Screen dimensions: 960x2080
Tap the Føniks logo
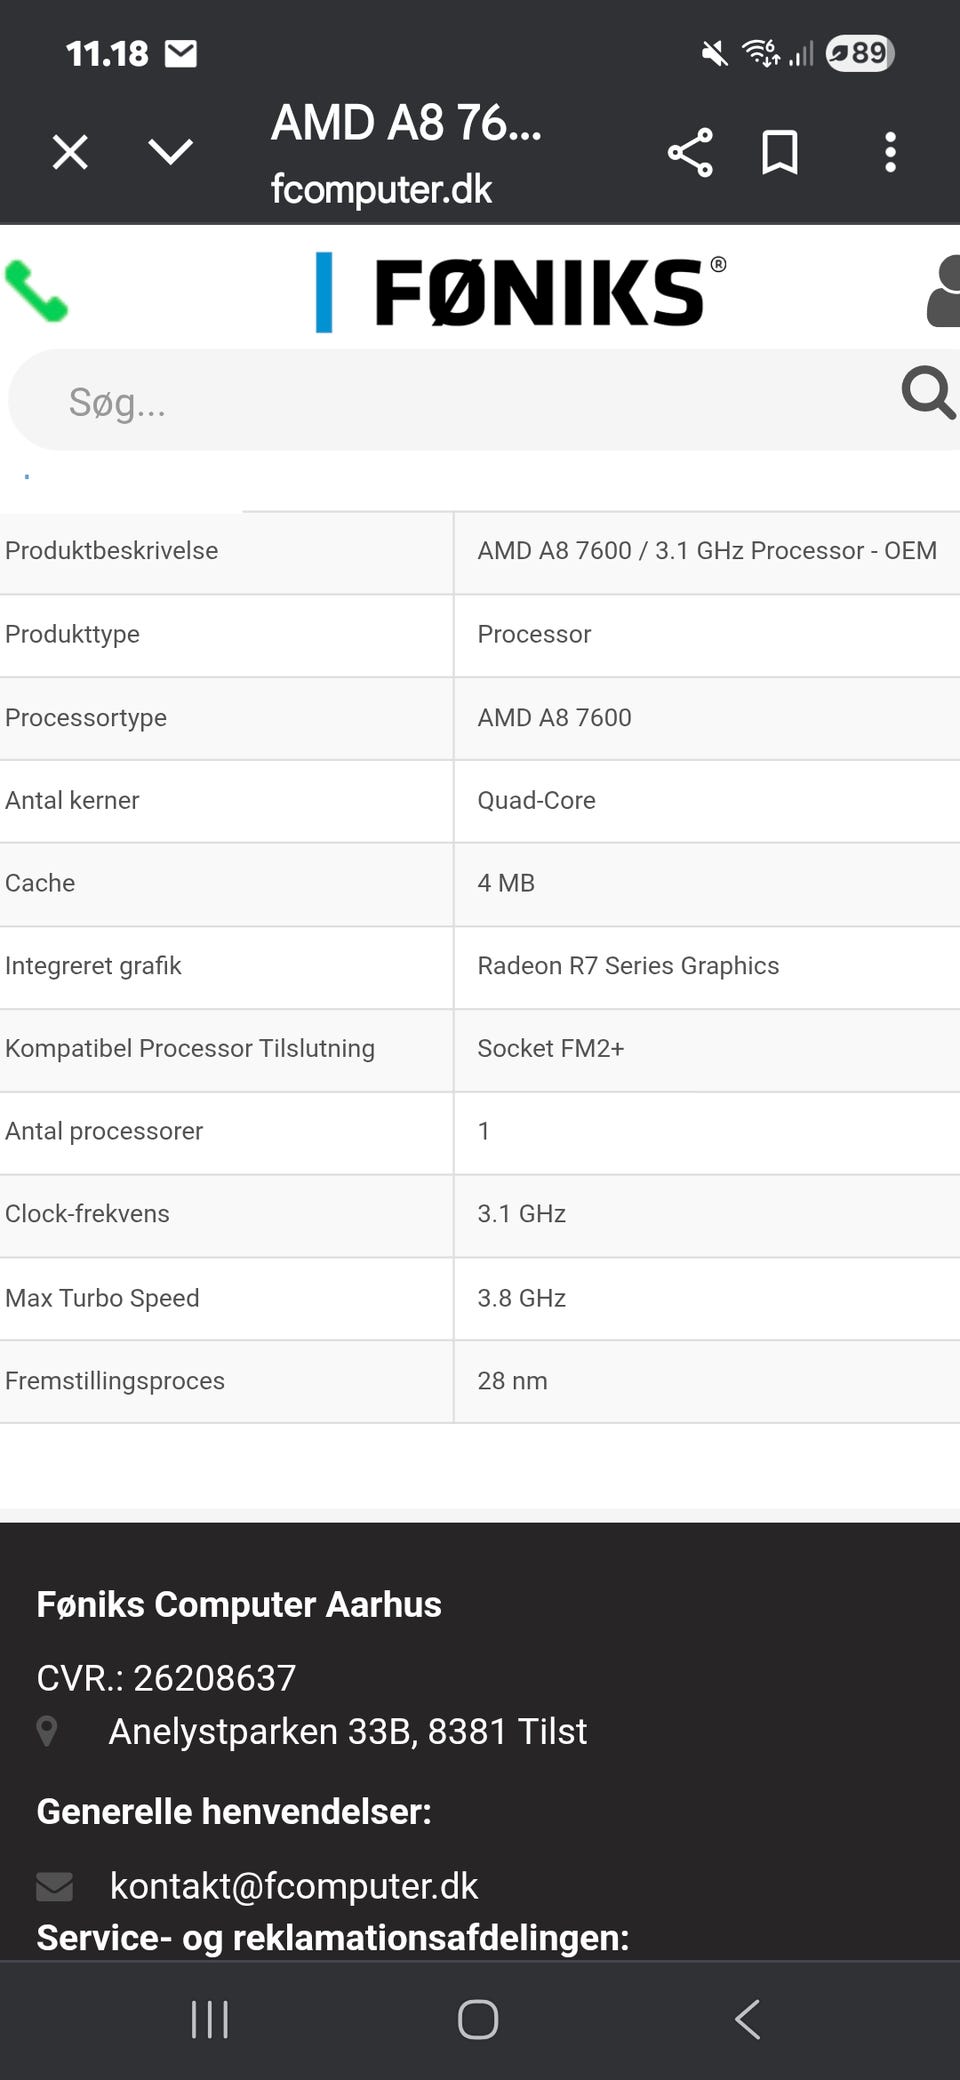pos(522,292)
